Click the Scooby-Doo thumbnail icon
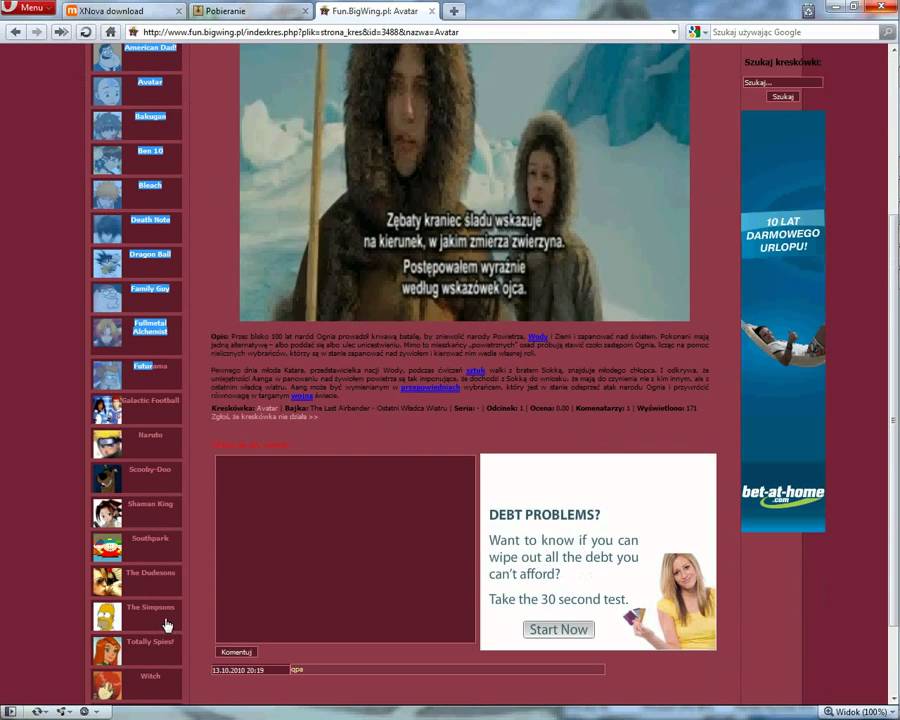The height and width of the screenshot is (720, 900). 107,479
